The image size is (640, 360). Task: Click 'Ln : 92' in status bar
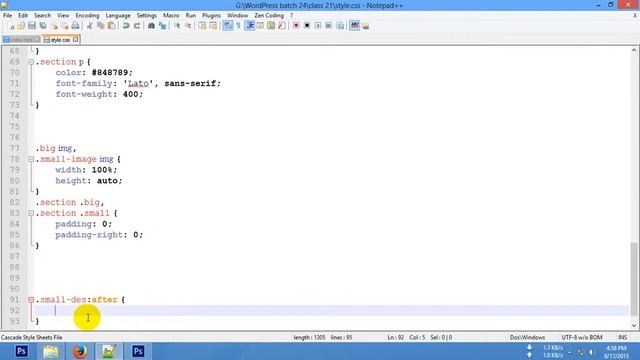coord(396,338)
